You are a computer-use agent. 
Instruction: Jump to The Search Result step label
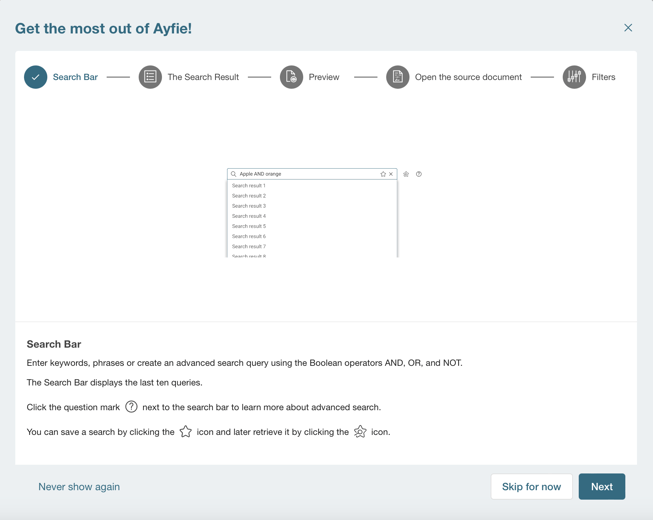[x=203, y=77]
